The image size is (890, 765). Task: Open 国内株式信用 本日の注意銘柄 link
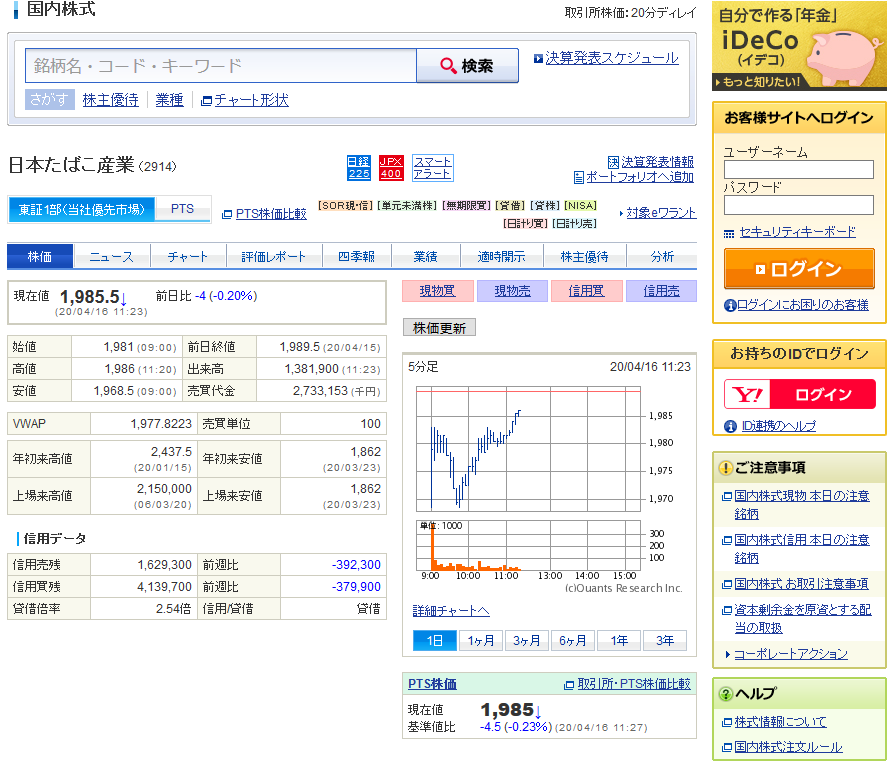[x=801, y=549]
